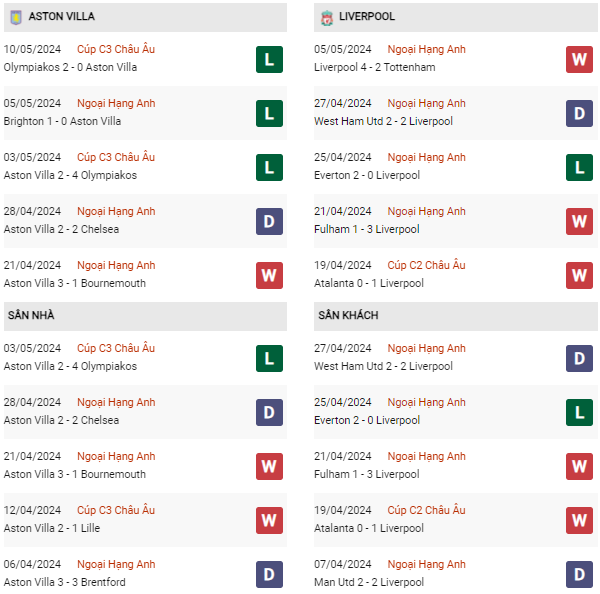Click the Aston Villa header title text
600x594 pixels.
(62, 16)
